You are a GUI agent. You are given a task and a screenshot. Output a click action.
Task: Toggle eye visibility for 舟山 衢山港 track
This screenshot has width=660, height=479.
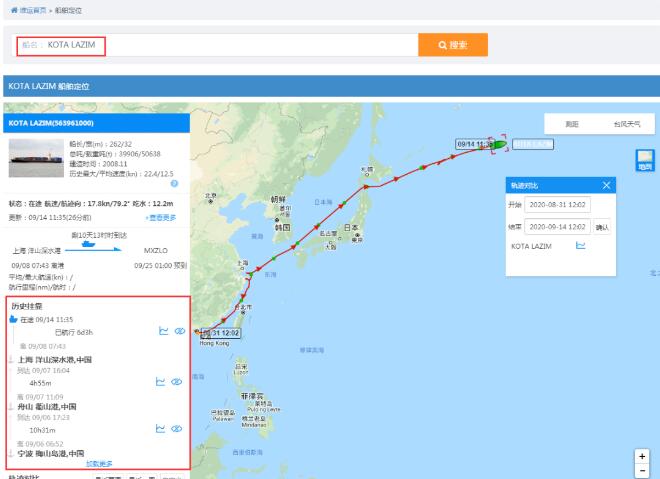click(x=176, y=429)
